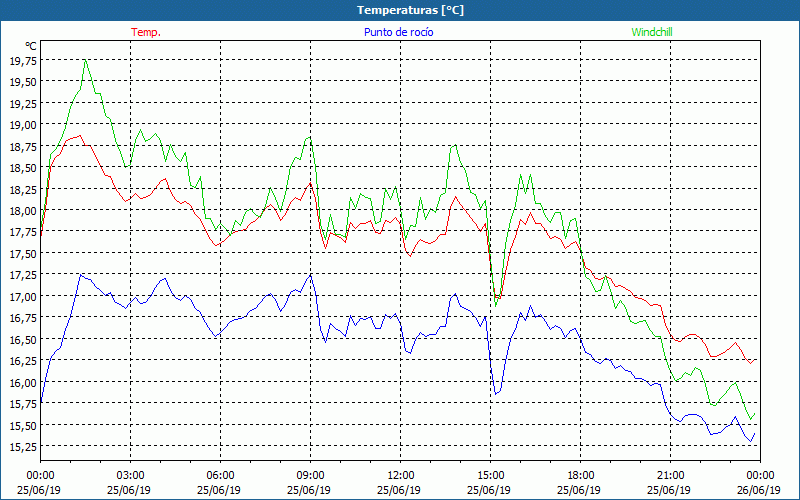The image size is (800, 500).
Task: Click the 18,00 y-axis value
Action: click(x=23, y=210)
